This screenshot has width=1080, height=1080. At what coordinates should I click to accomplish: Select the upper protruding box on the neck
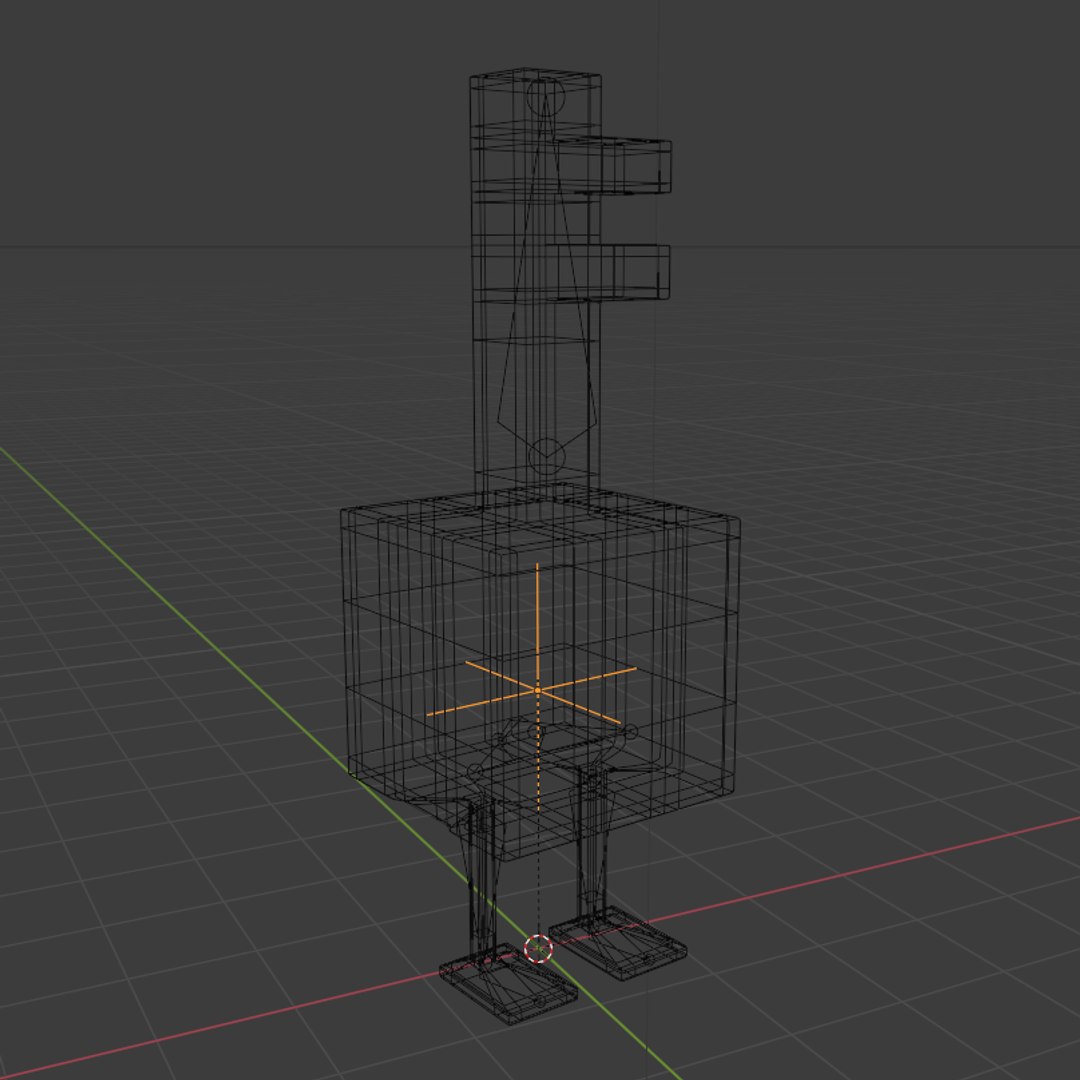tap(613, 165)
